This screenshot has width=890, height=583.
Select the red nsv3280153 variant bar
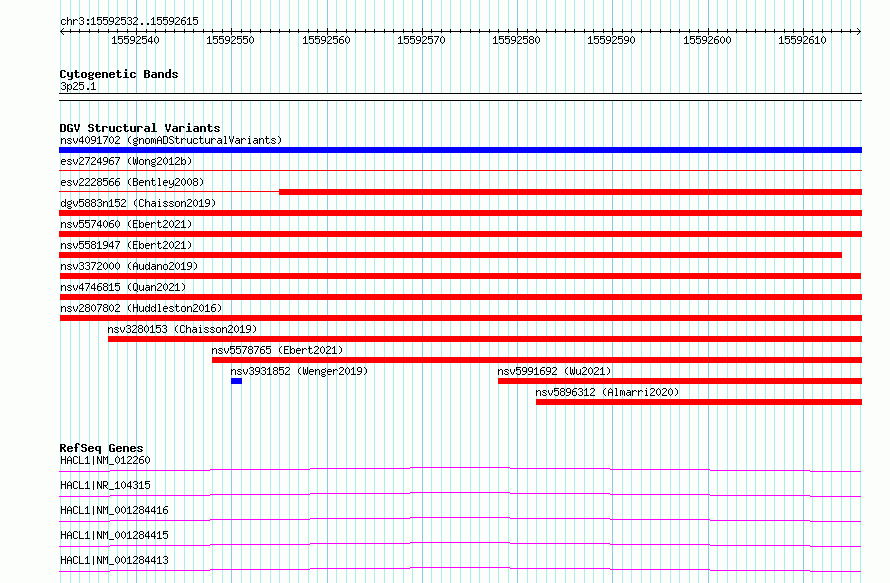485,339
